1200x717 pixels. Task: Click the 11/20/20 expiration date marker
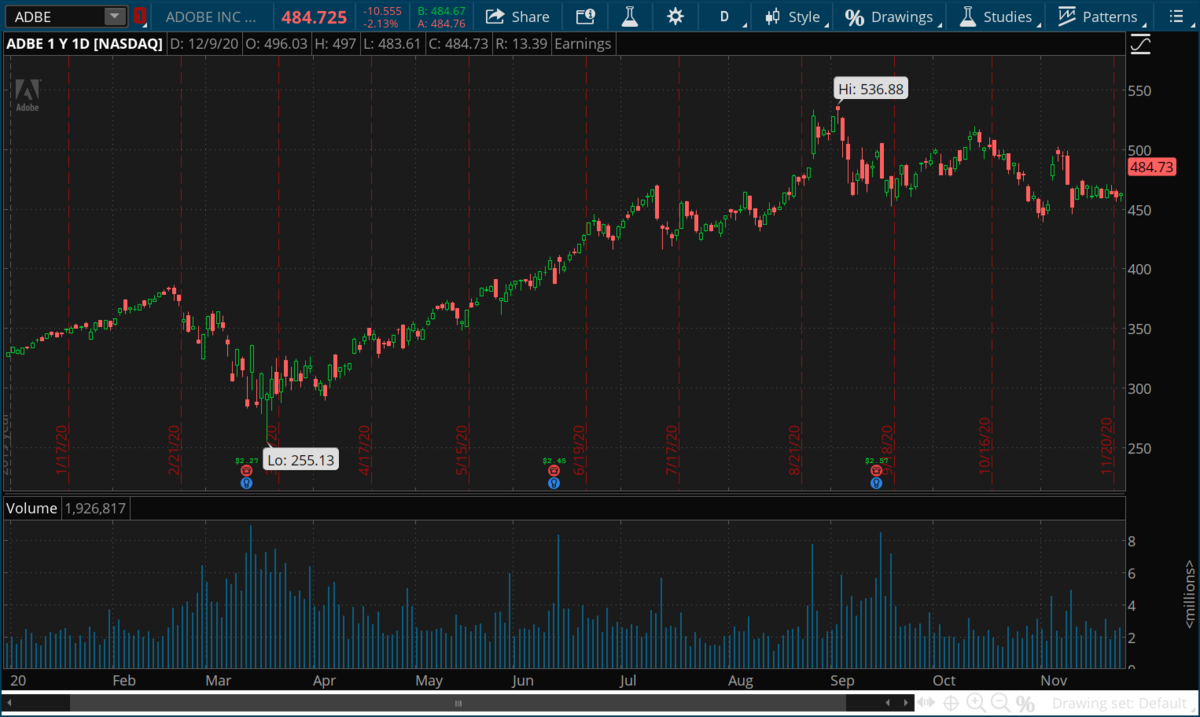(x=1108, y=446)
